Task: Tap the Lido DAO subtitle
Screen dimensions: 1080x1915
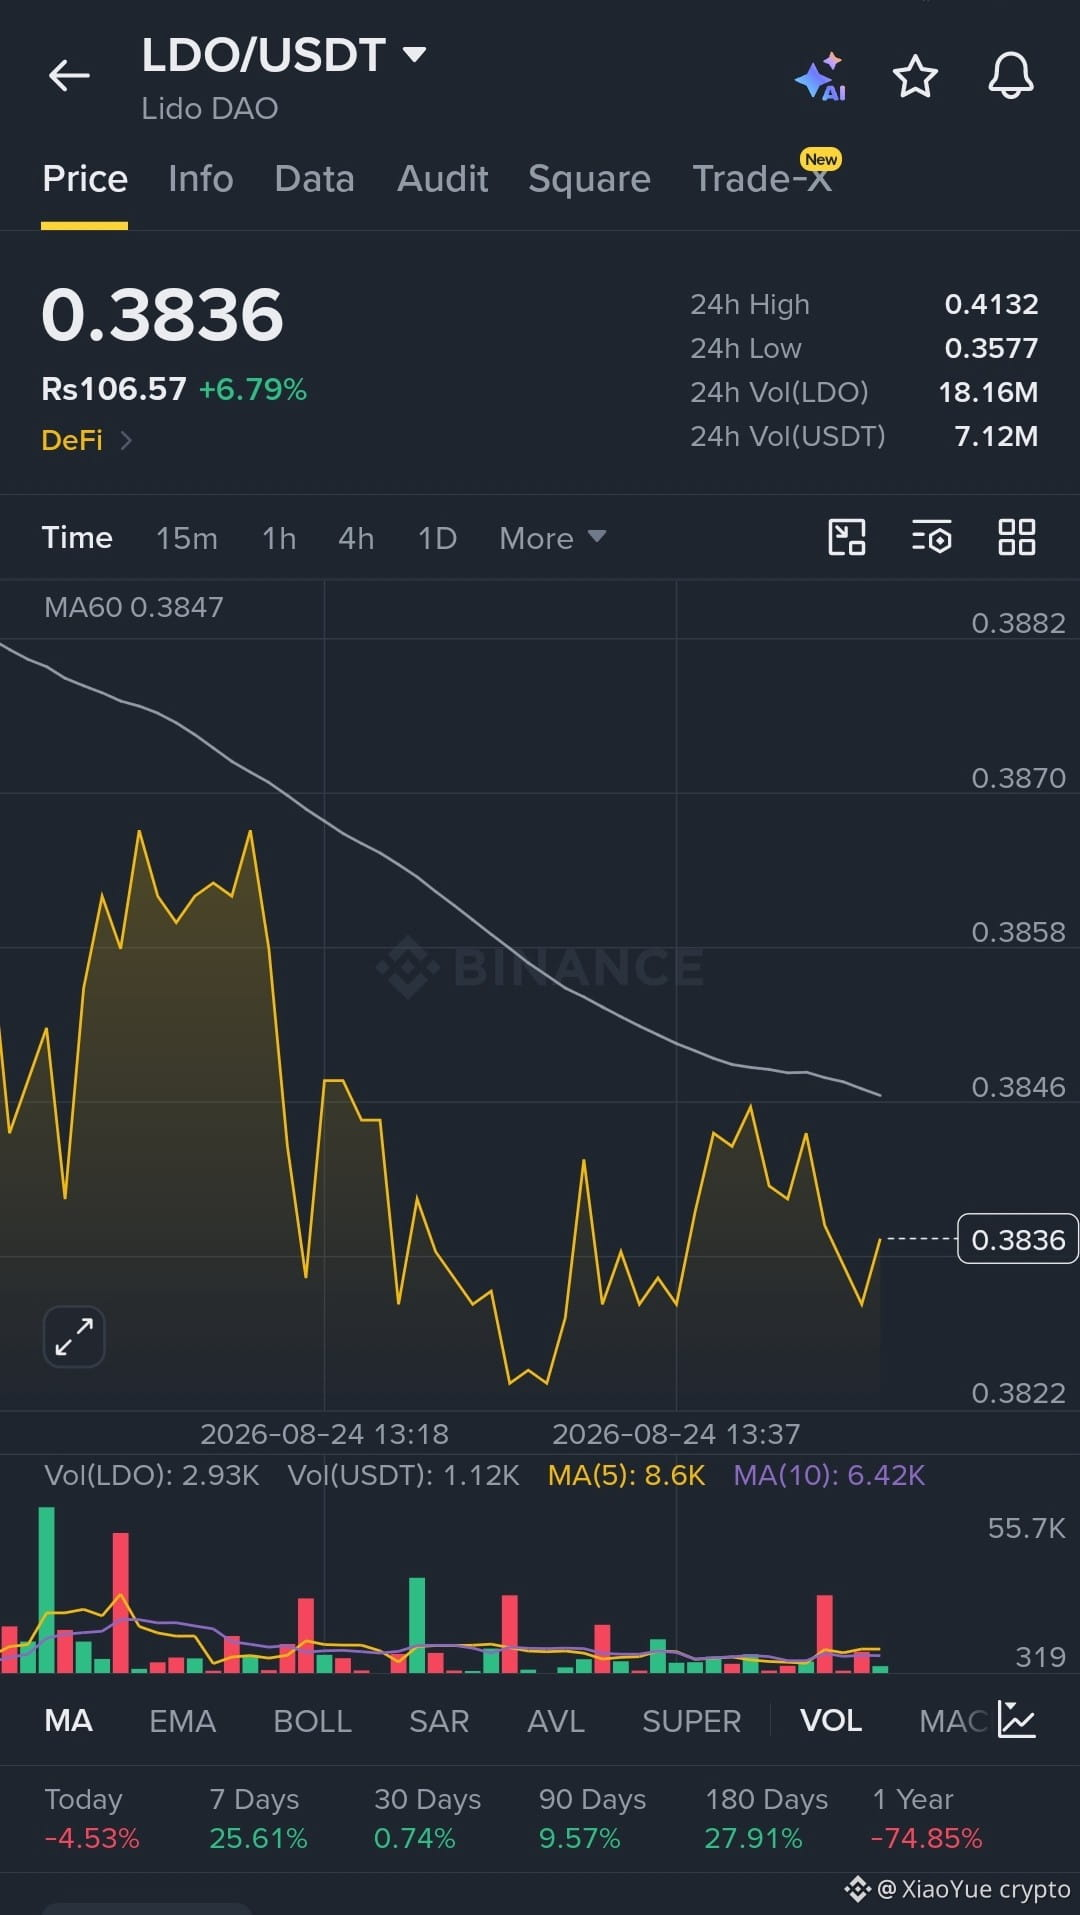Action: click(x=210, y=108)
